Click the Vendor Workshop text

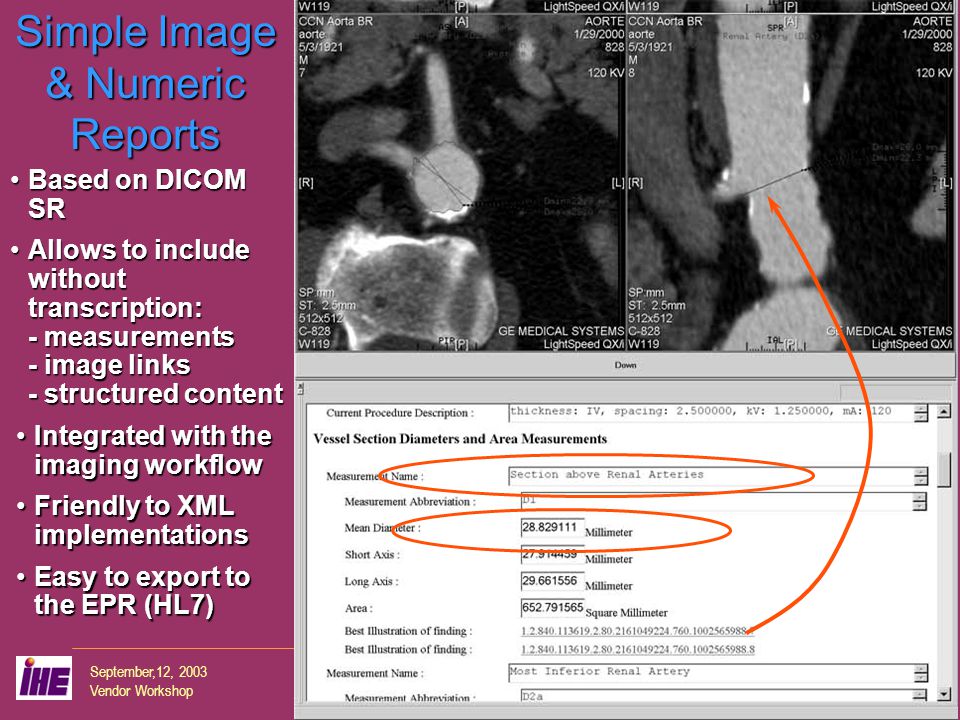[x=141, y=691]
